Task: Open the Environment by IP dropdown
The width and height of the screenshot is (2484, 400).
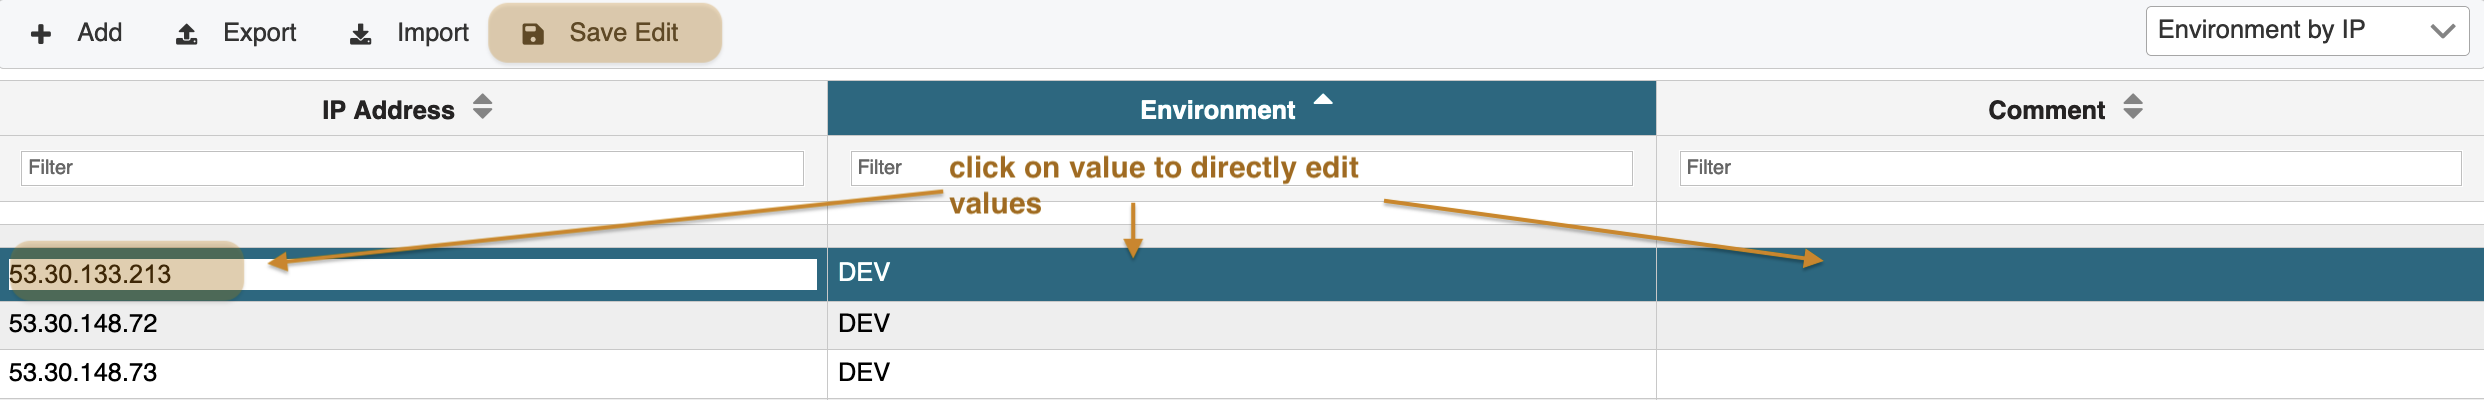Action: pyautogui.click(x=2307, y=31)
